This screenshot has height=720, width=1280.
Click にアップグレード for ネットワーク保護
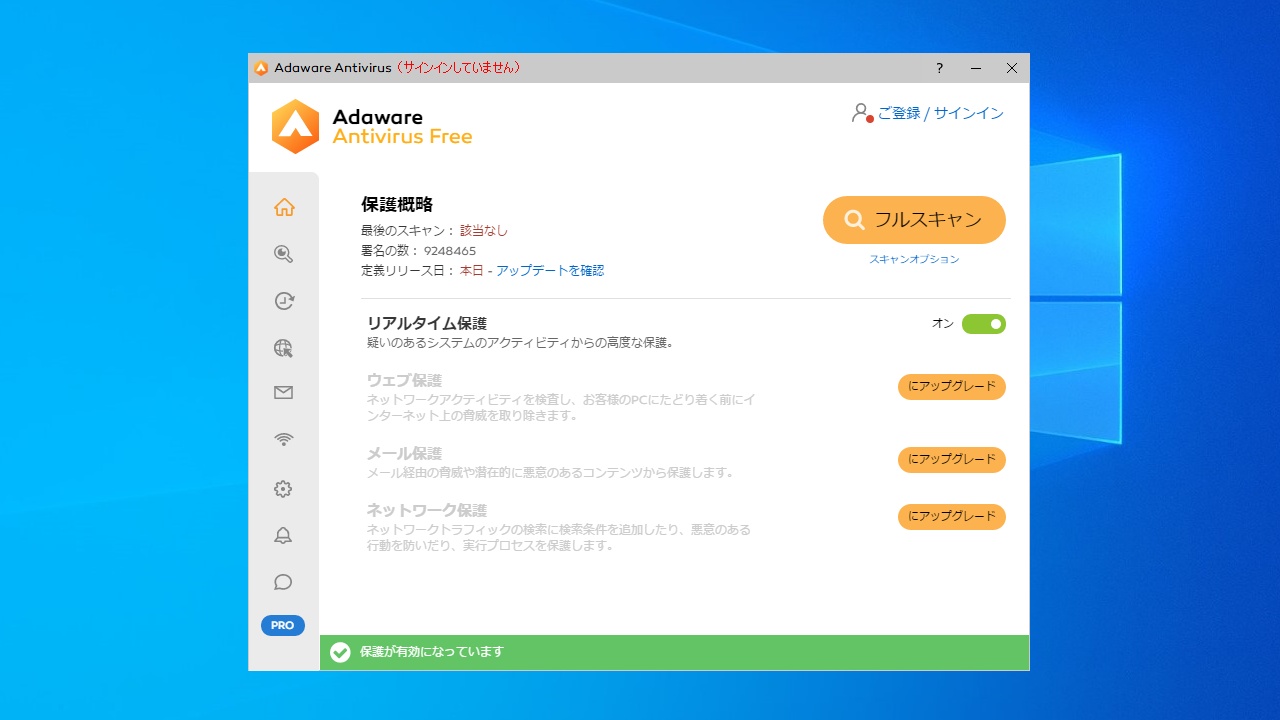[x=952, y=517]
